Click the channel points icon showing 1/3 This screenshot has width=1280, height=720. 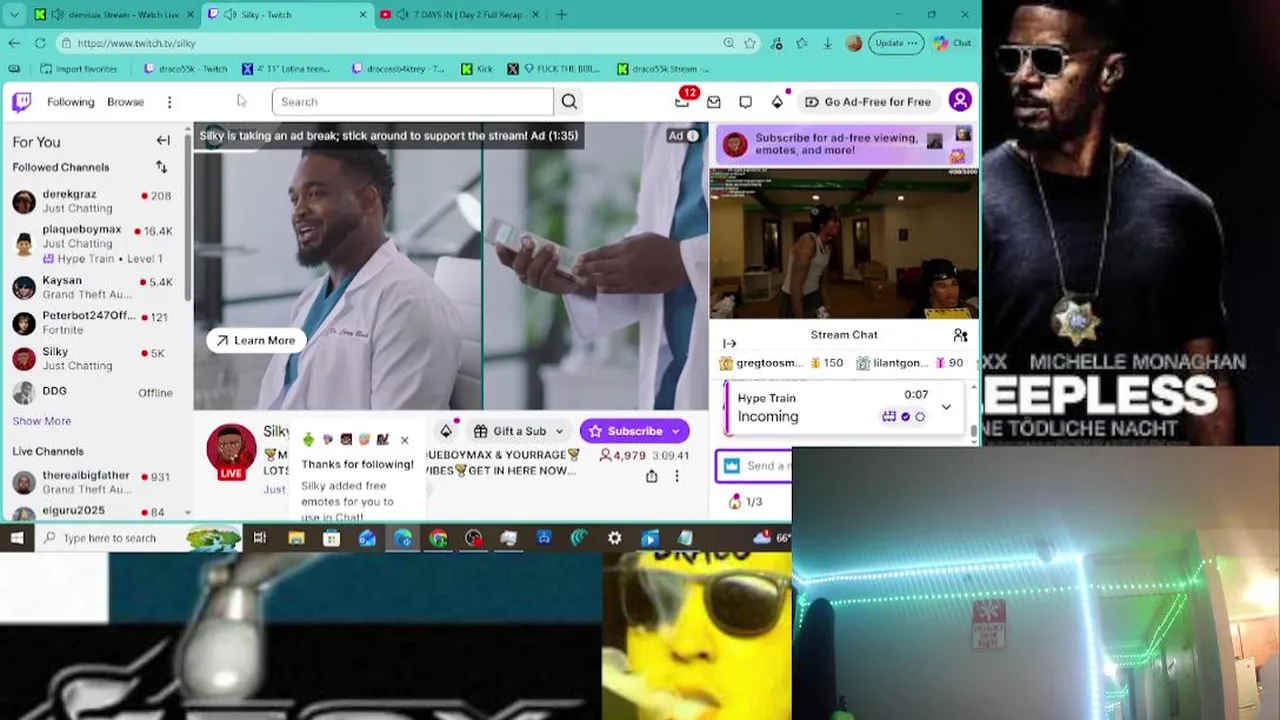(745, 502)
